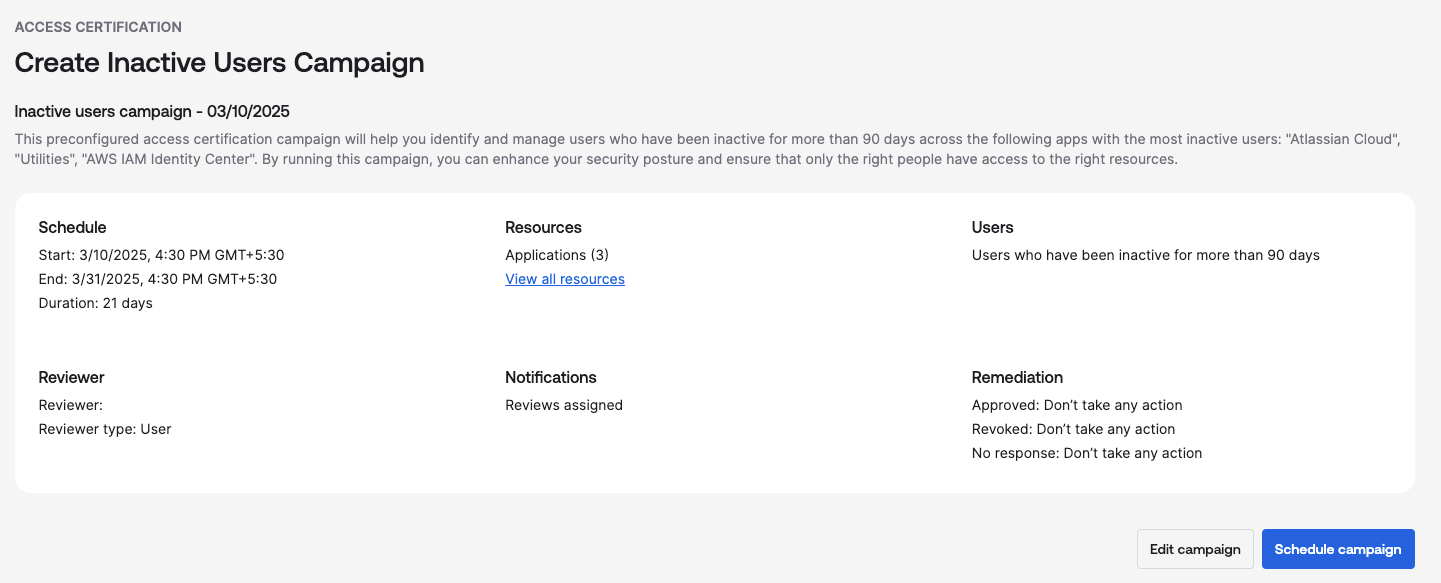Viewport: 1441px width, 583px height.
Task: Open the Edit campaign button
Action: [x=1195, y=549]
